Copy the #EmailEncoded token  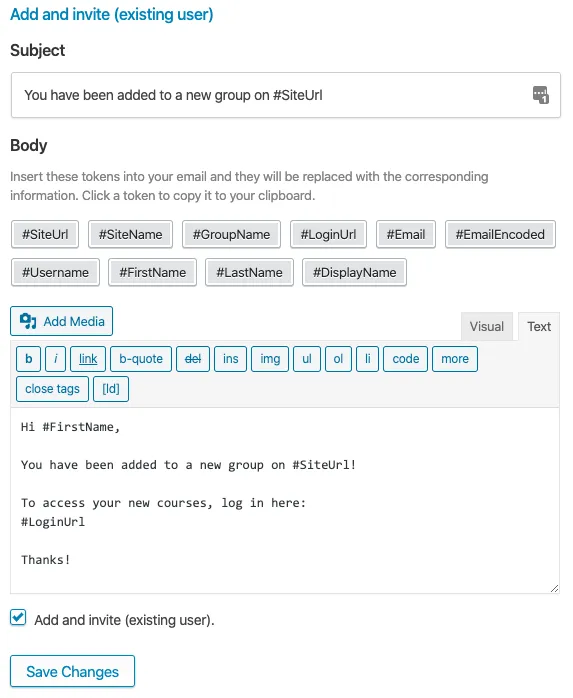click(500, 234)
